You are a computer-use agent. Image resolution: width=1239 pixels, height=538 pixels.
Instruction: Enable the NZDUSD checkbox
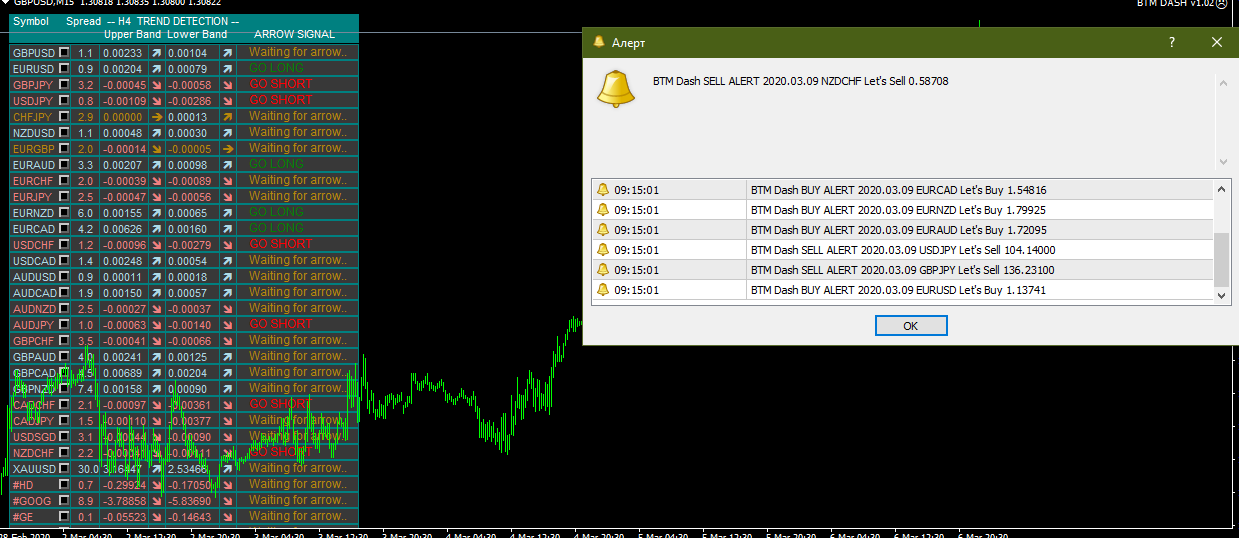pos(64,132)
